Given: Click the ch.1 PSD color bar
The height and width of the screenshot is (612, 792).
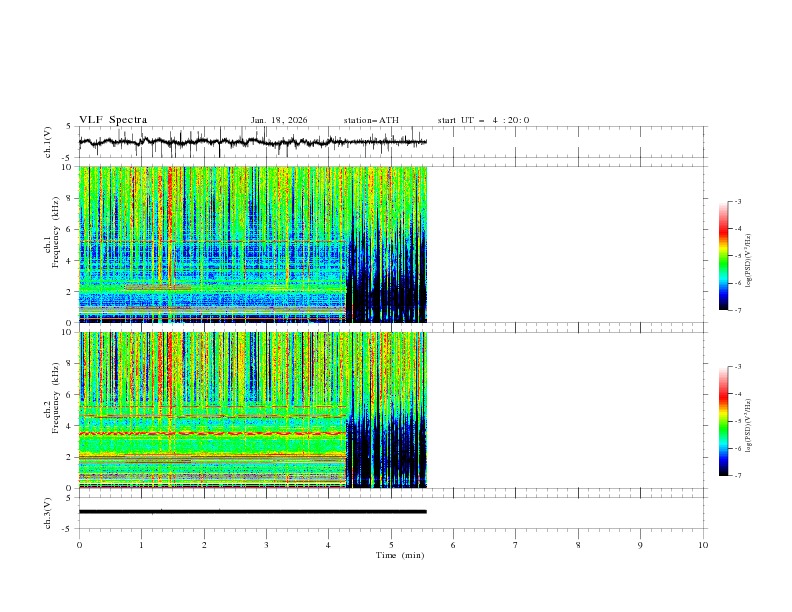Looking at the screenshot, I should [724, 256].
